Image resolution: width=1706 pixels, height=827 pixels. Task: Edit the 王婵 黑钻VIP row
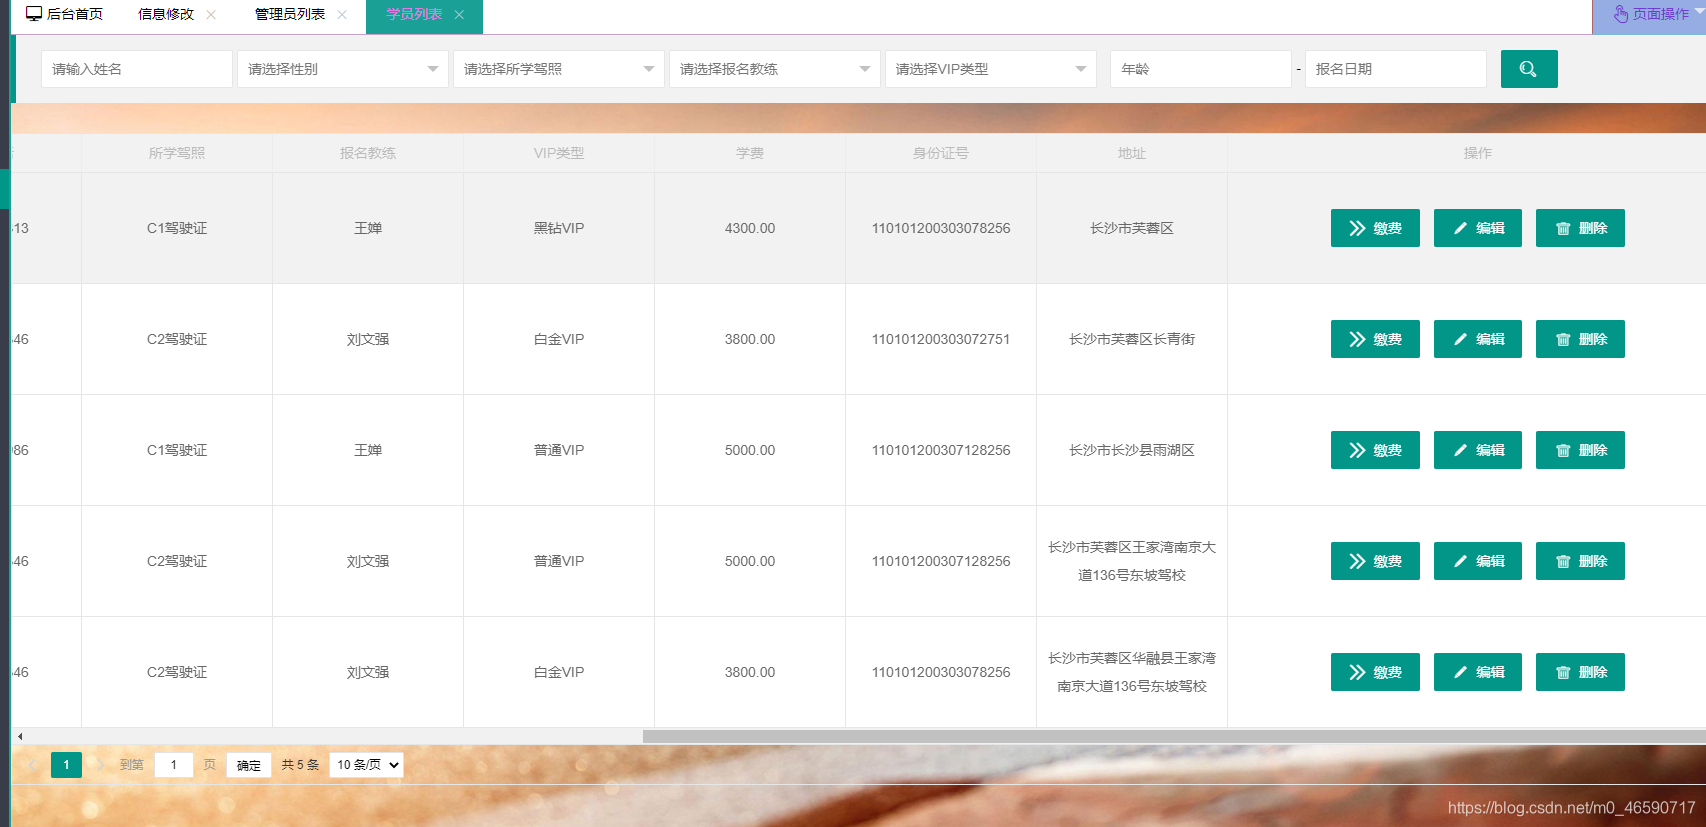click(x=1478, y=228)
